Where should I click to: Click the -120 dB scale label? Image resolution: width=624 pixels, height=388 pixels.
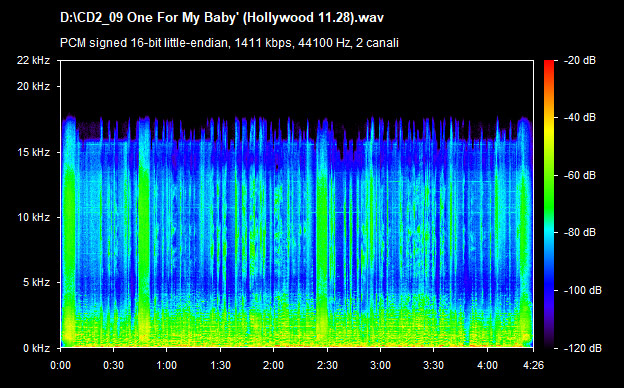pyautogui.click(x=583, y=348)
